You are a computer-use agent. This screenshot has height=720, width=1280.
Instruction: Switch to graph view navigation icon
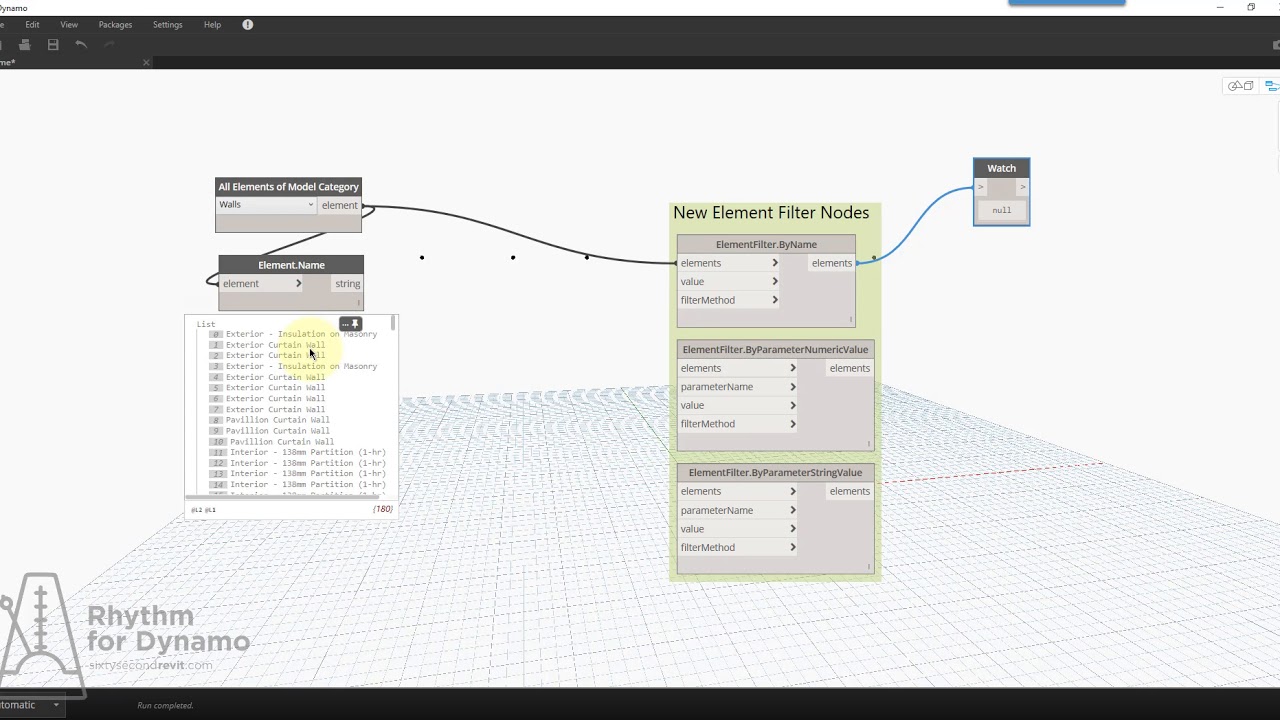point(1272,86)
